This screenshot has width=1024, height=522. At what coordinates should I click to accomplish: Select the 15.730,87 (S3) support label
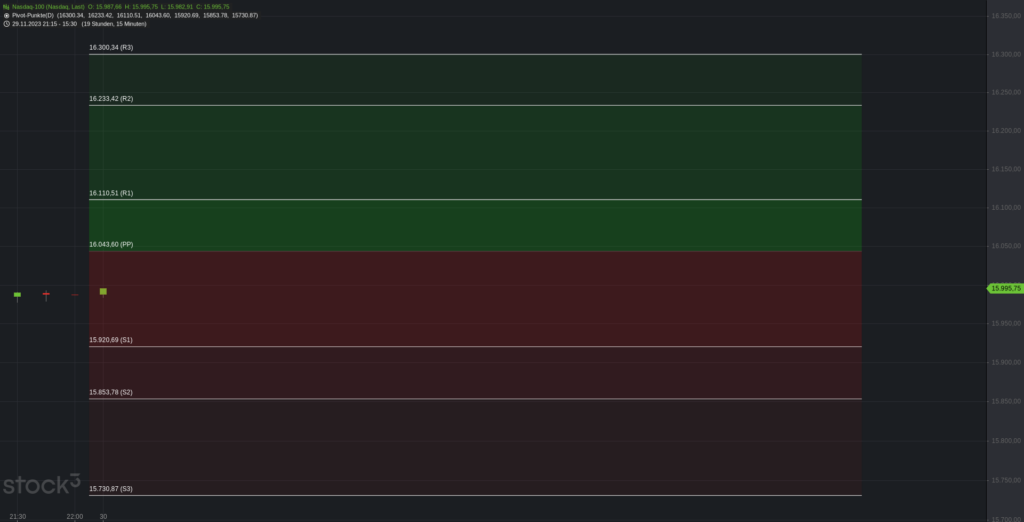pyautogui.click(x=111, y=488)
